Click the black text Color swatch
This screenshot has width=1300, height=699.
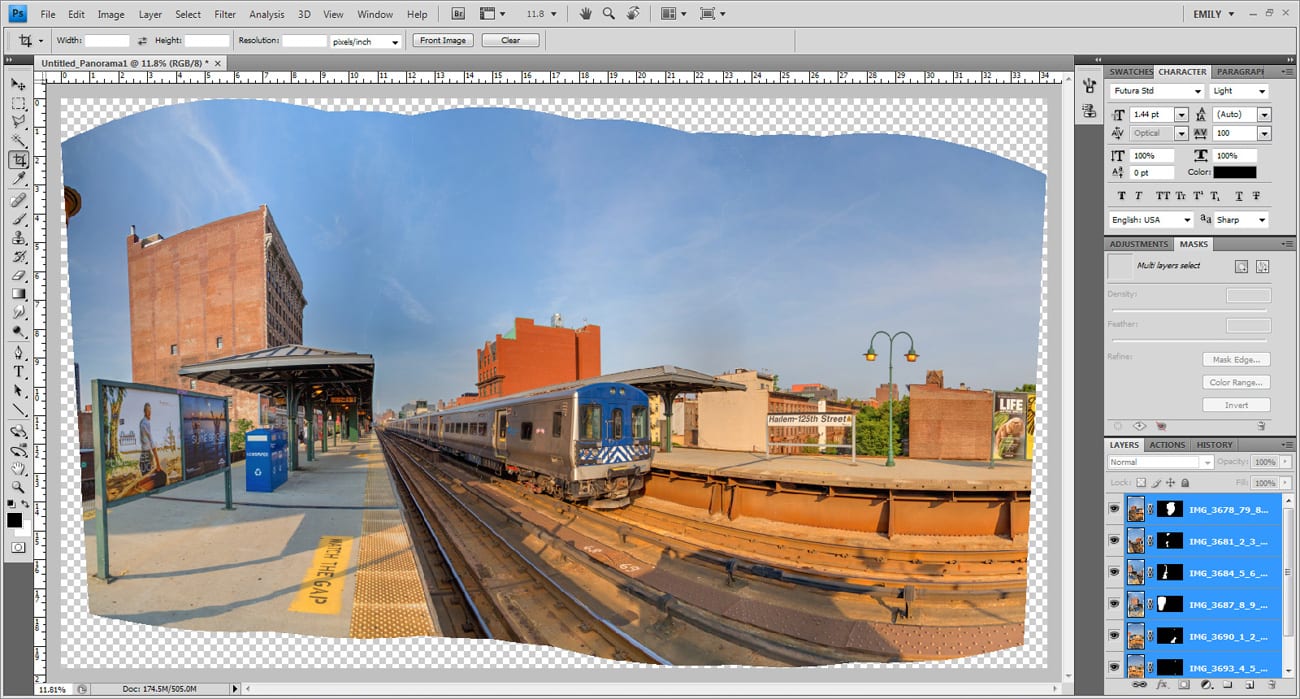pyautogui.click(x=1235, y=173)
